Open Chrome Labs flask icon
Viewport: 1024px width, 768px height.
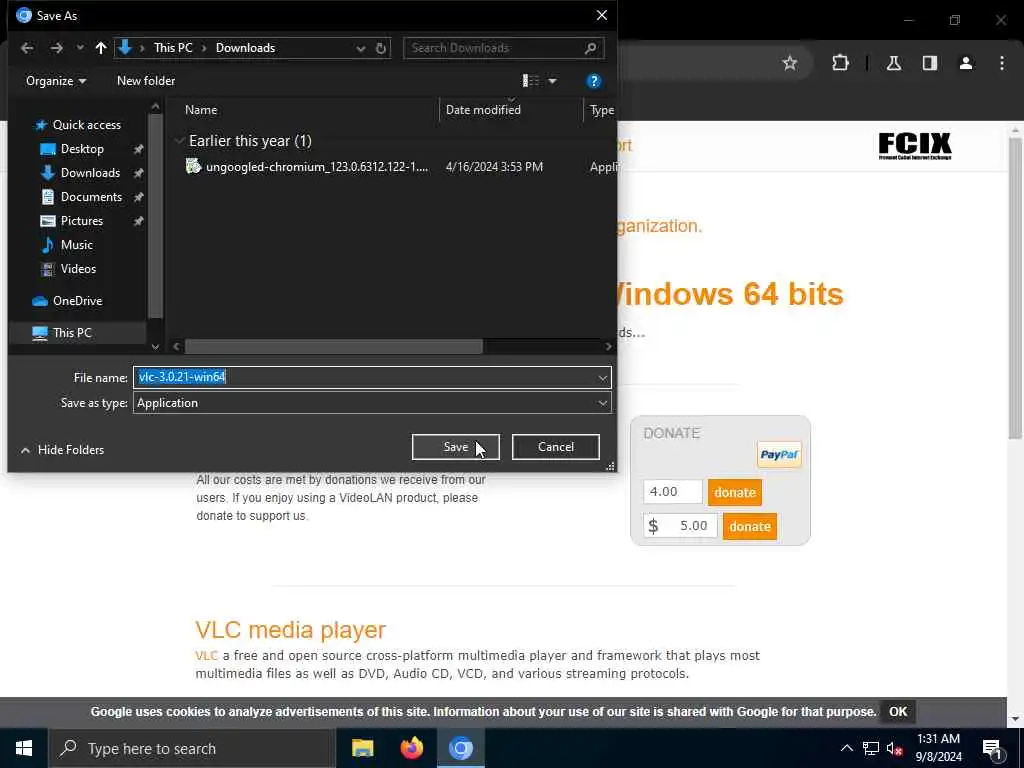coord(894,63)
